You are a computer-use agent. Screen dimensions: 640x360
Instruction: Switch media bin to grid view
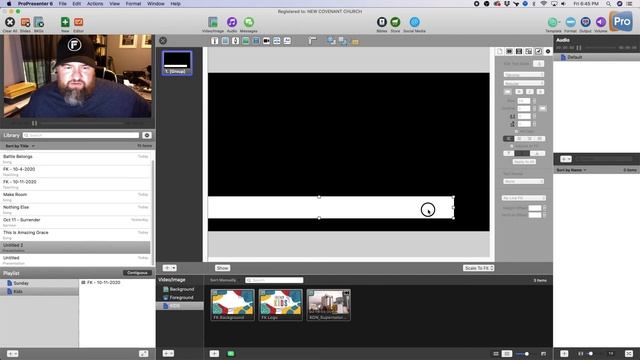pyautogui.click(x=507, y=353)
